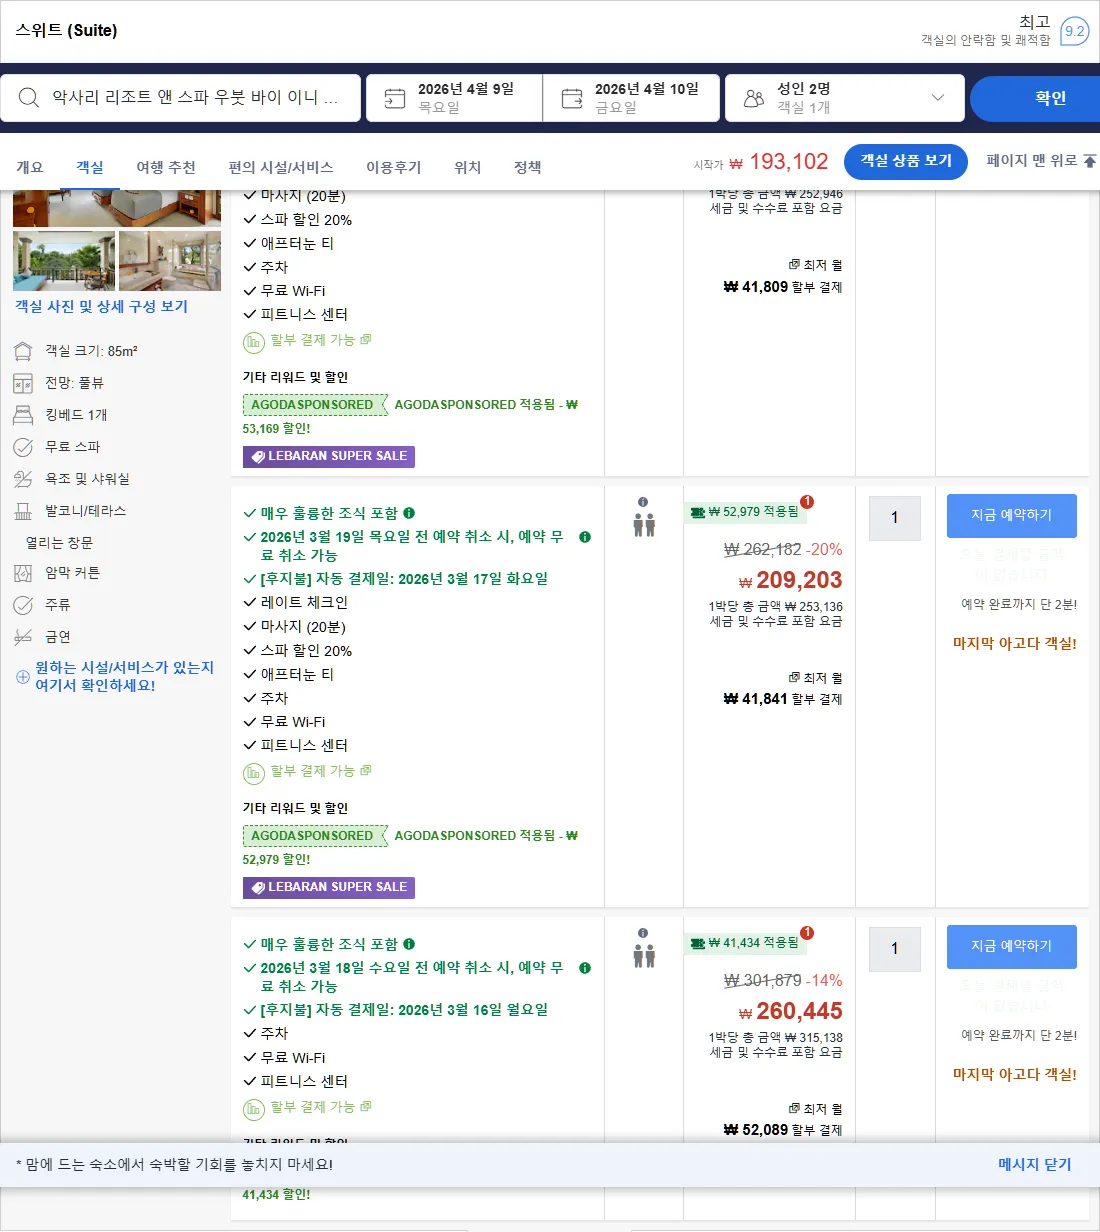
Task: Click the cancellation info icon in ₩260,445 offer
Action: tap(585, 968)
